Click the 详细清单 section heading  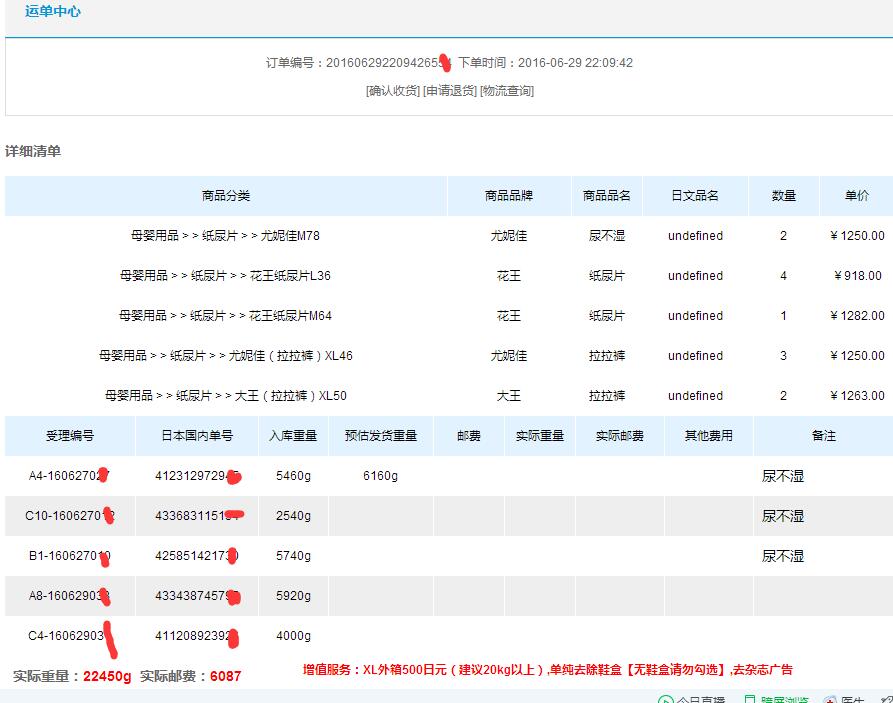point(33,151)
